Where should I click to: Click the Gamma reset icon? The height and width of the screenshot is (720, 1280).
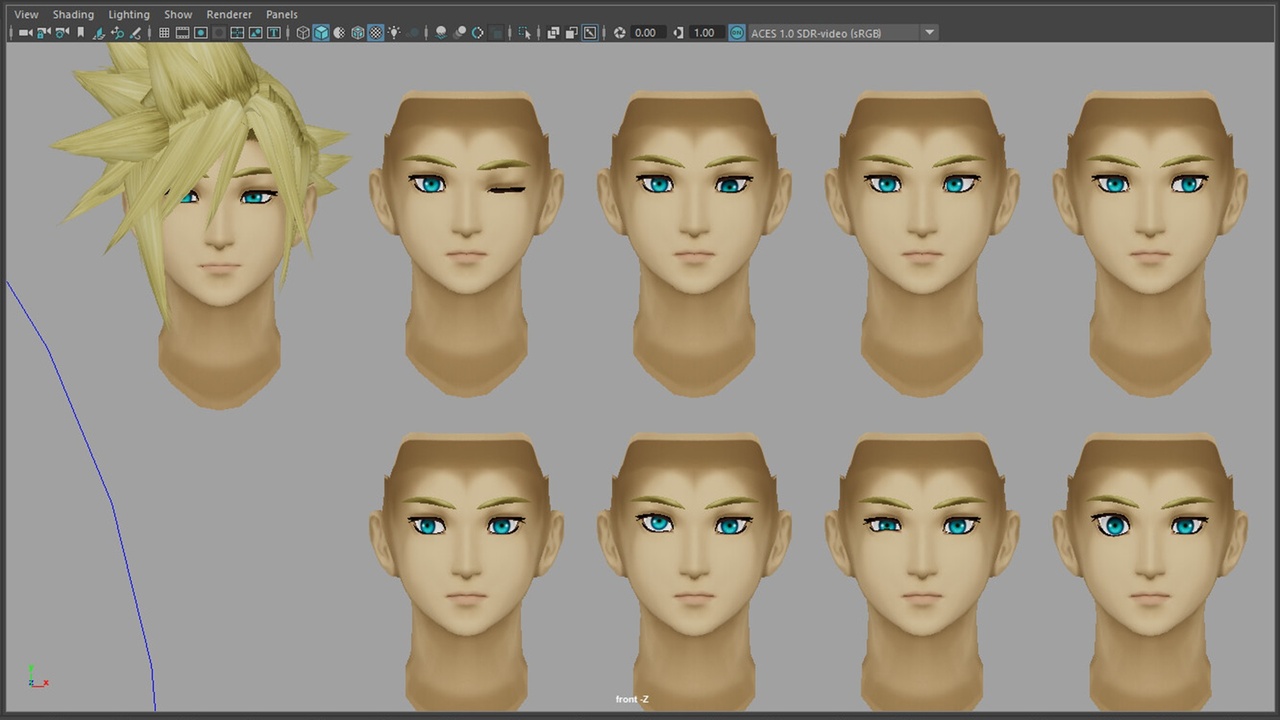[679, 33]
